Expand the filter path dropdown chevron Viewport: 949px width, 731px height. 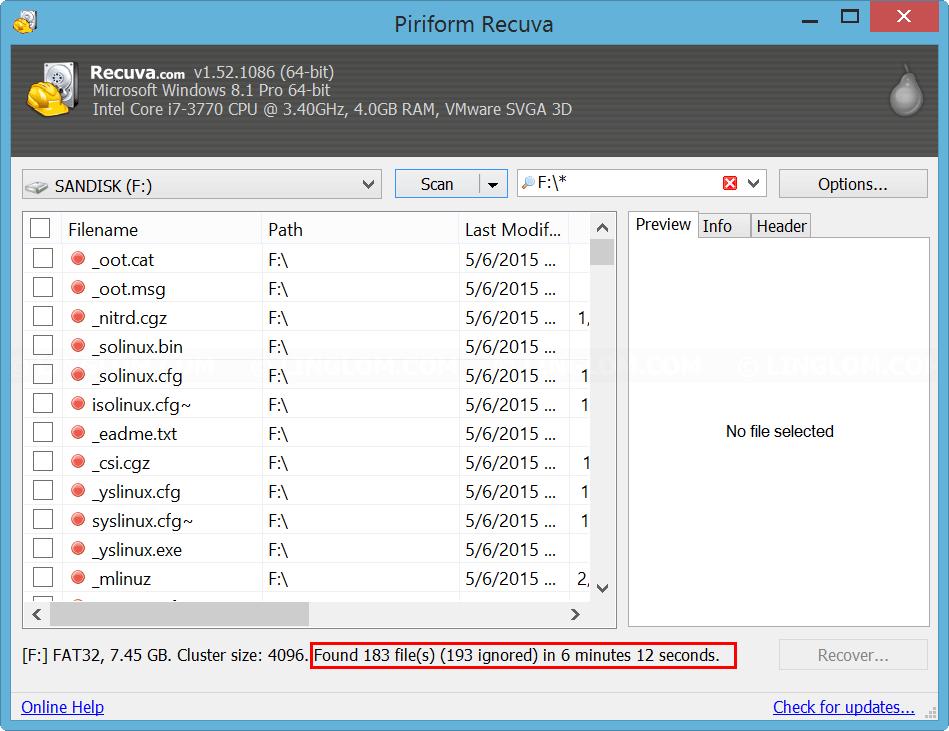754,183
